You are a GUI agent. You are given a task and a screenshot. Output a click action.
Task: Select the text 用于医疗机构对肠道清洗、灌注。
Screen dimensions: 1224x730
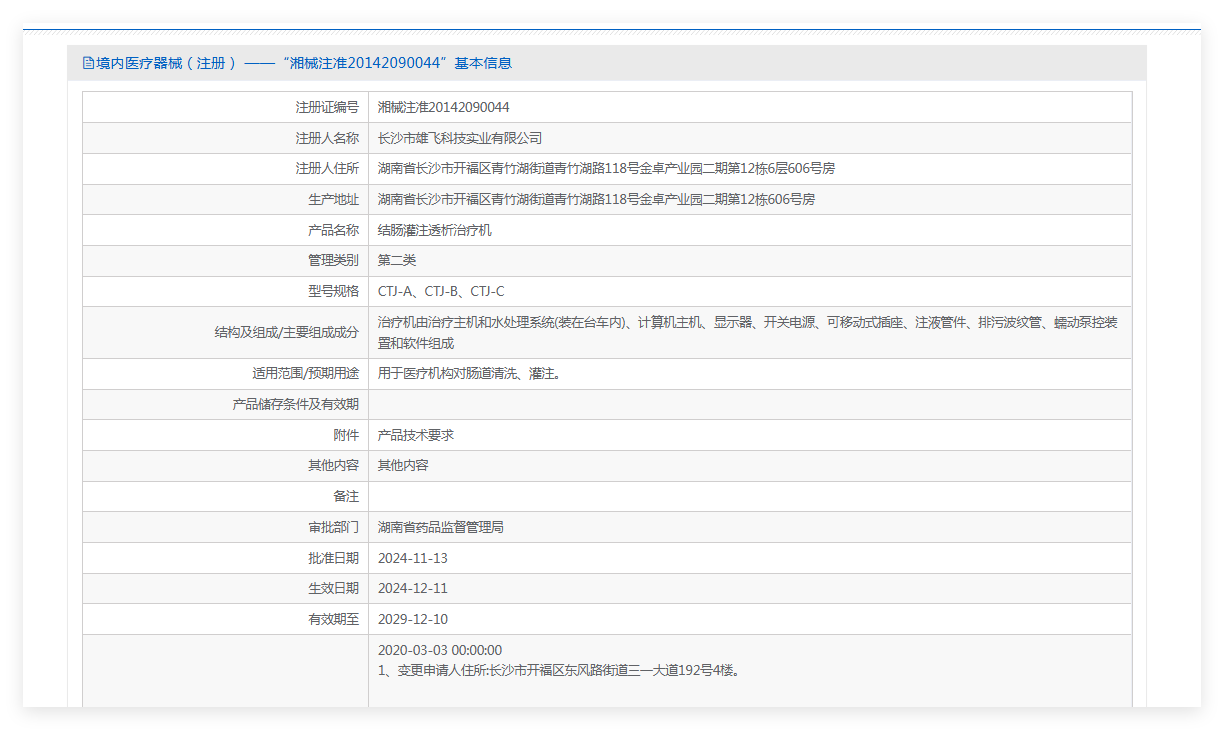[x=469, y=374]
